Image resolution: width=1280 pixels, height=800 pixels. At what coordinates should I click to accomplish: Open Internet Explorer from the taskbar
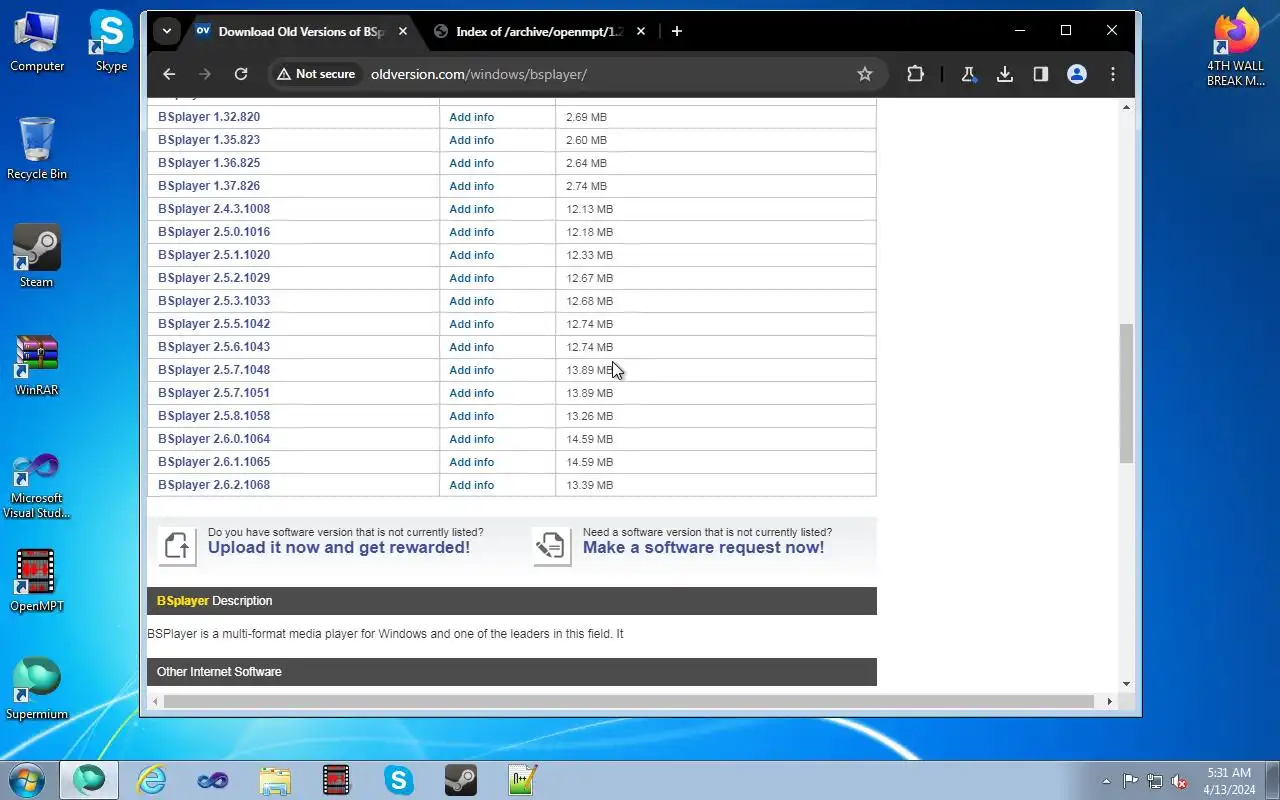click(x=152, y=780)
